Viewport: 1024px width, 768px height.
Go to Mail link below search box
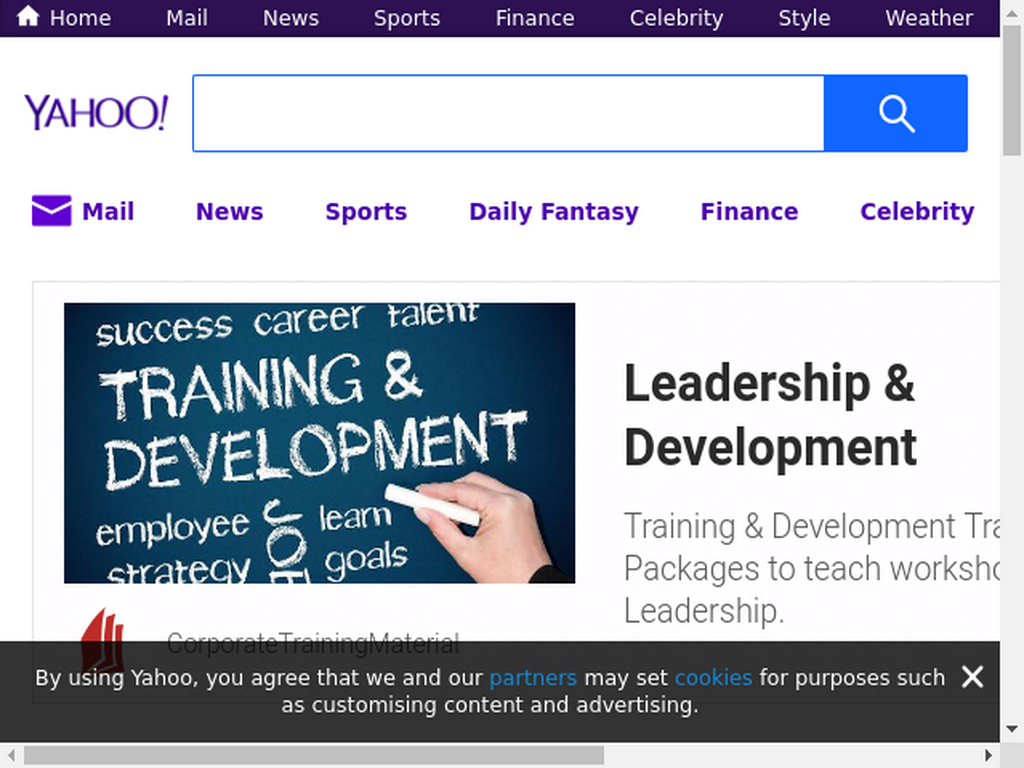[108, 211]
